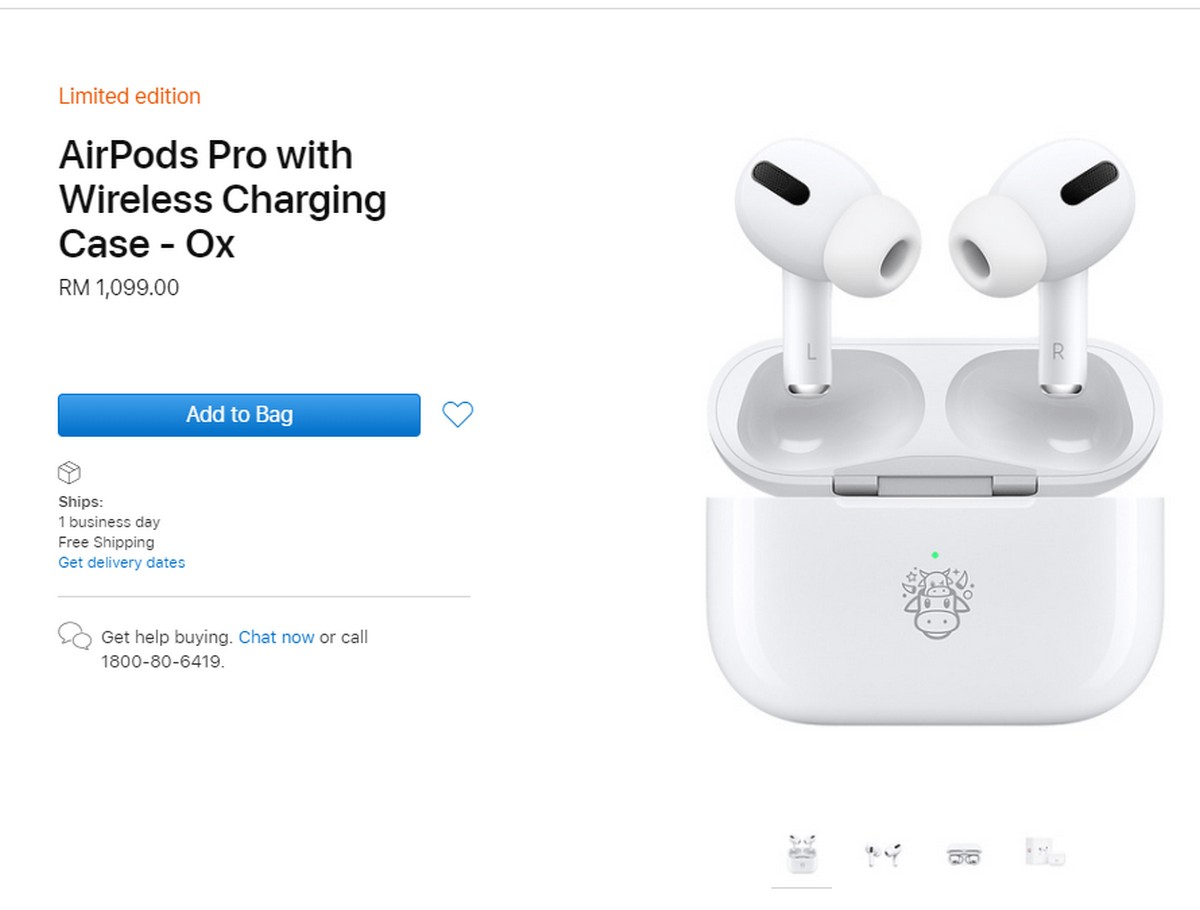View the second thumbnail showing AirPods pair
This screenshot has height=910, width=1200.
tap(882, 855)
